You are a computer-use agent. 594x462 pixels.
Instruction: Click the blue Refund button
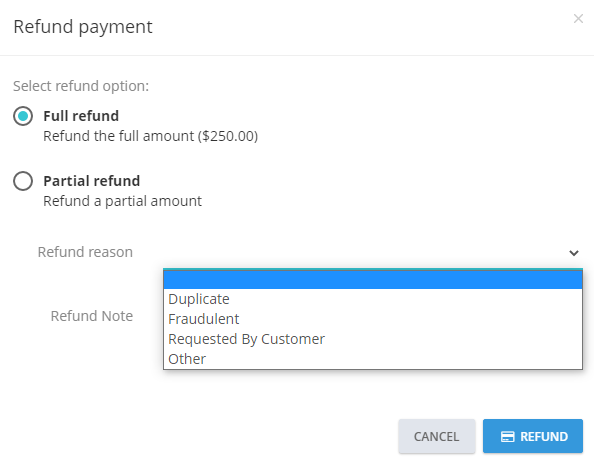tap(533, 436)
